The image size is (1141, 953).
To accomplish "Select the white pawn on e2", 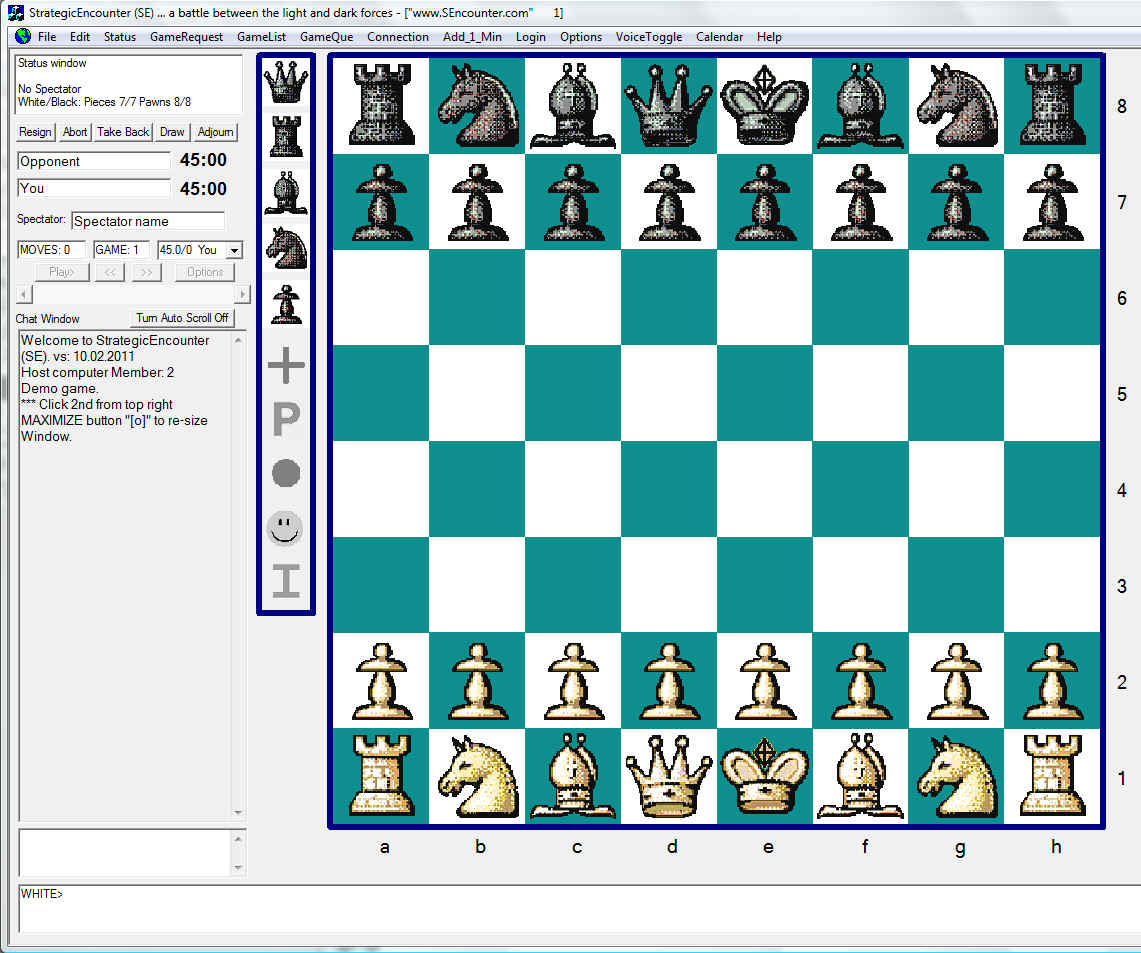I will (764, 680).
